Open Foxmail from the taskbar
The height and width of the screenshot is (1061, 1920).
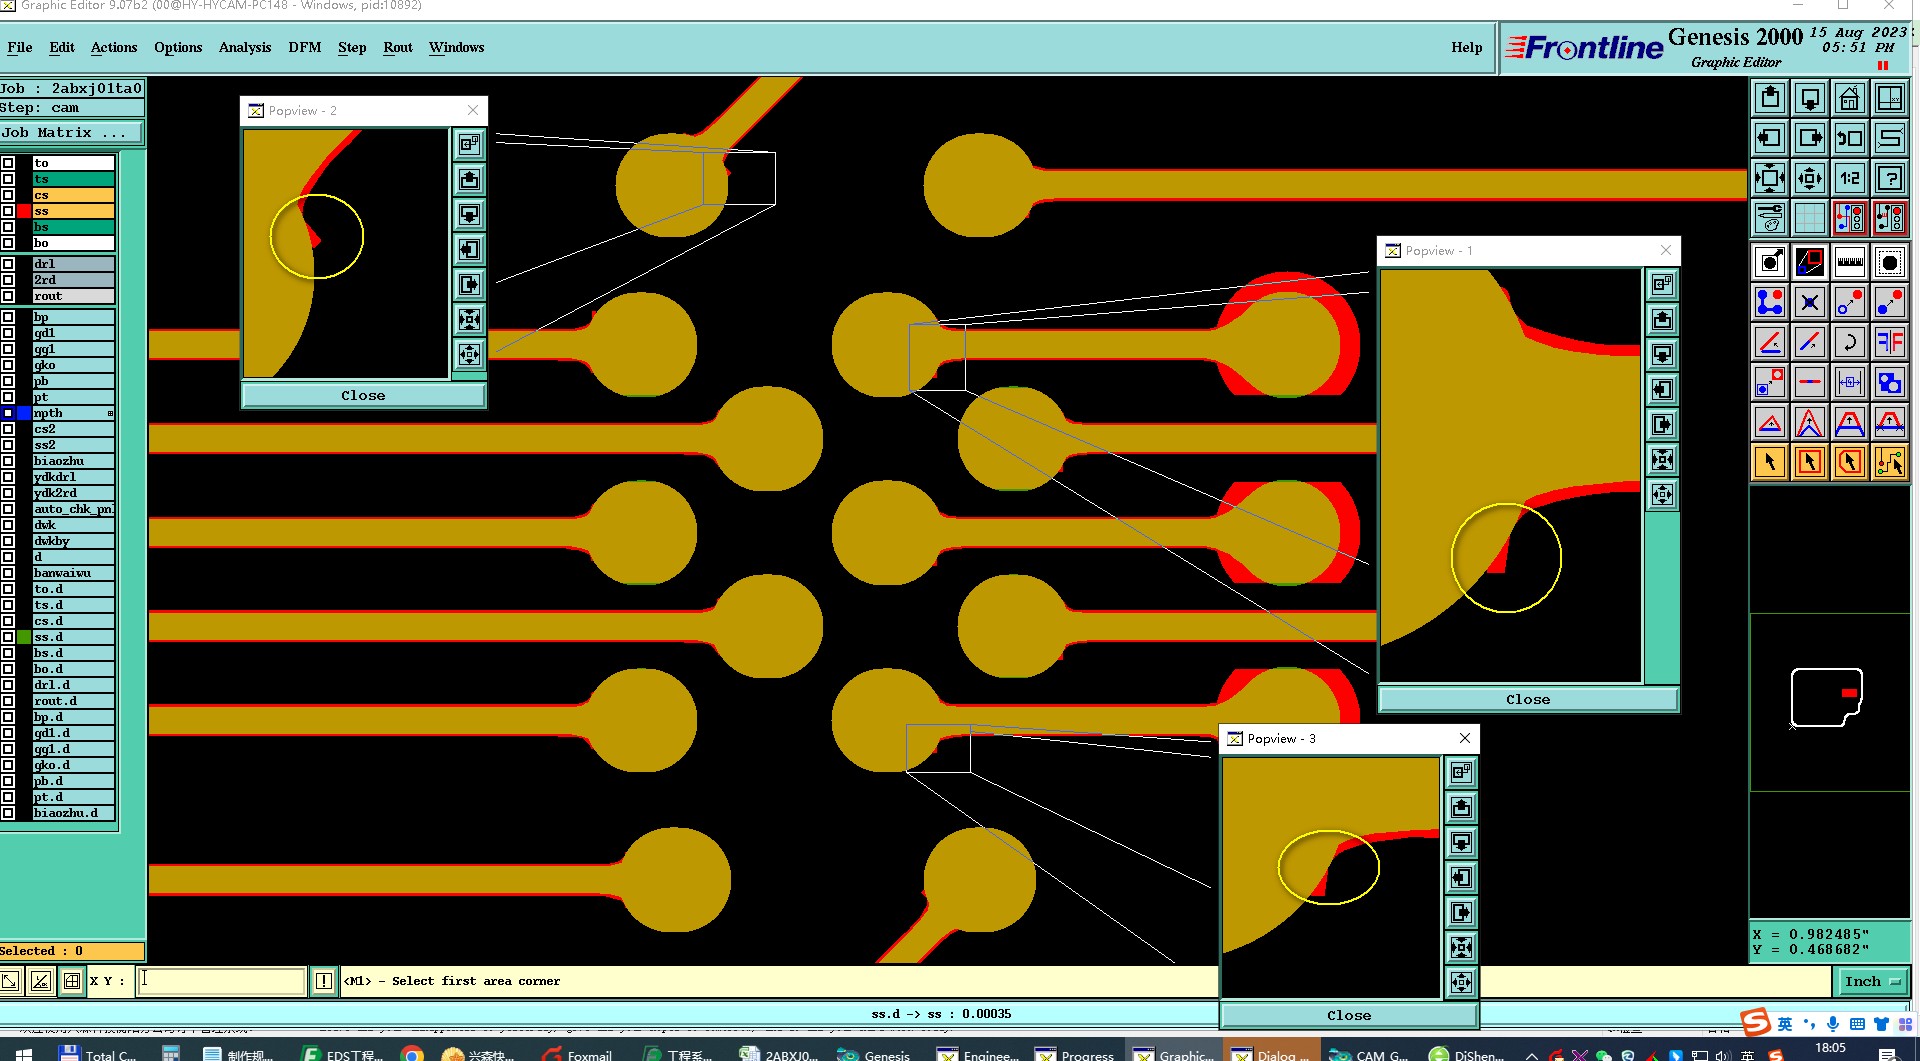tap(578, 1054)
